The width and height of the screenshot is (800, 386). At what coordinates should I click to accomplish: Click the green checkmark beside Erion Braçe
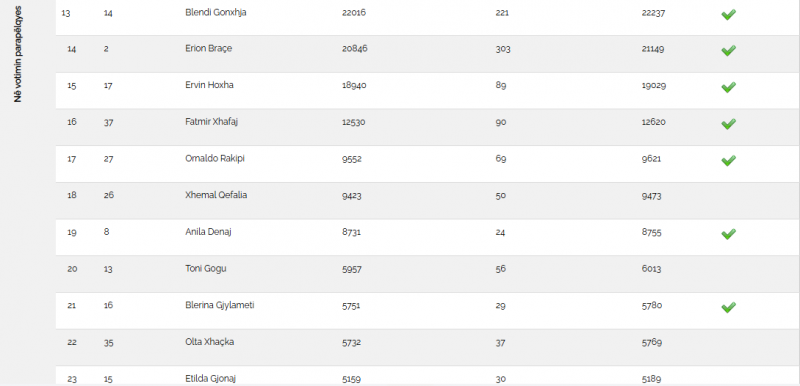coord(728,50)
